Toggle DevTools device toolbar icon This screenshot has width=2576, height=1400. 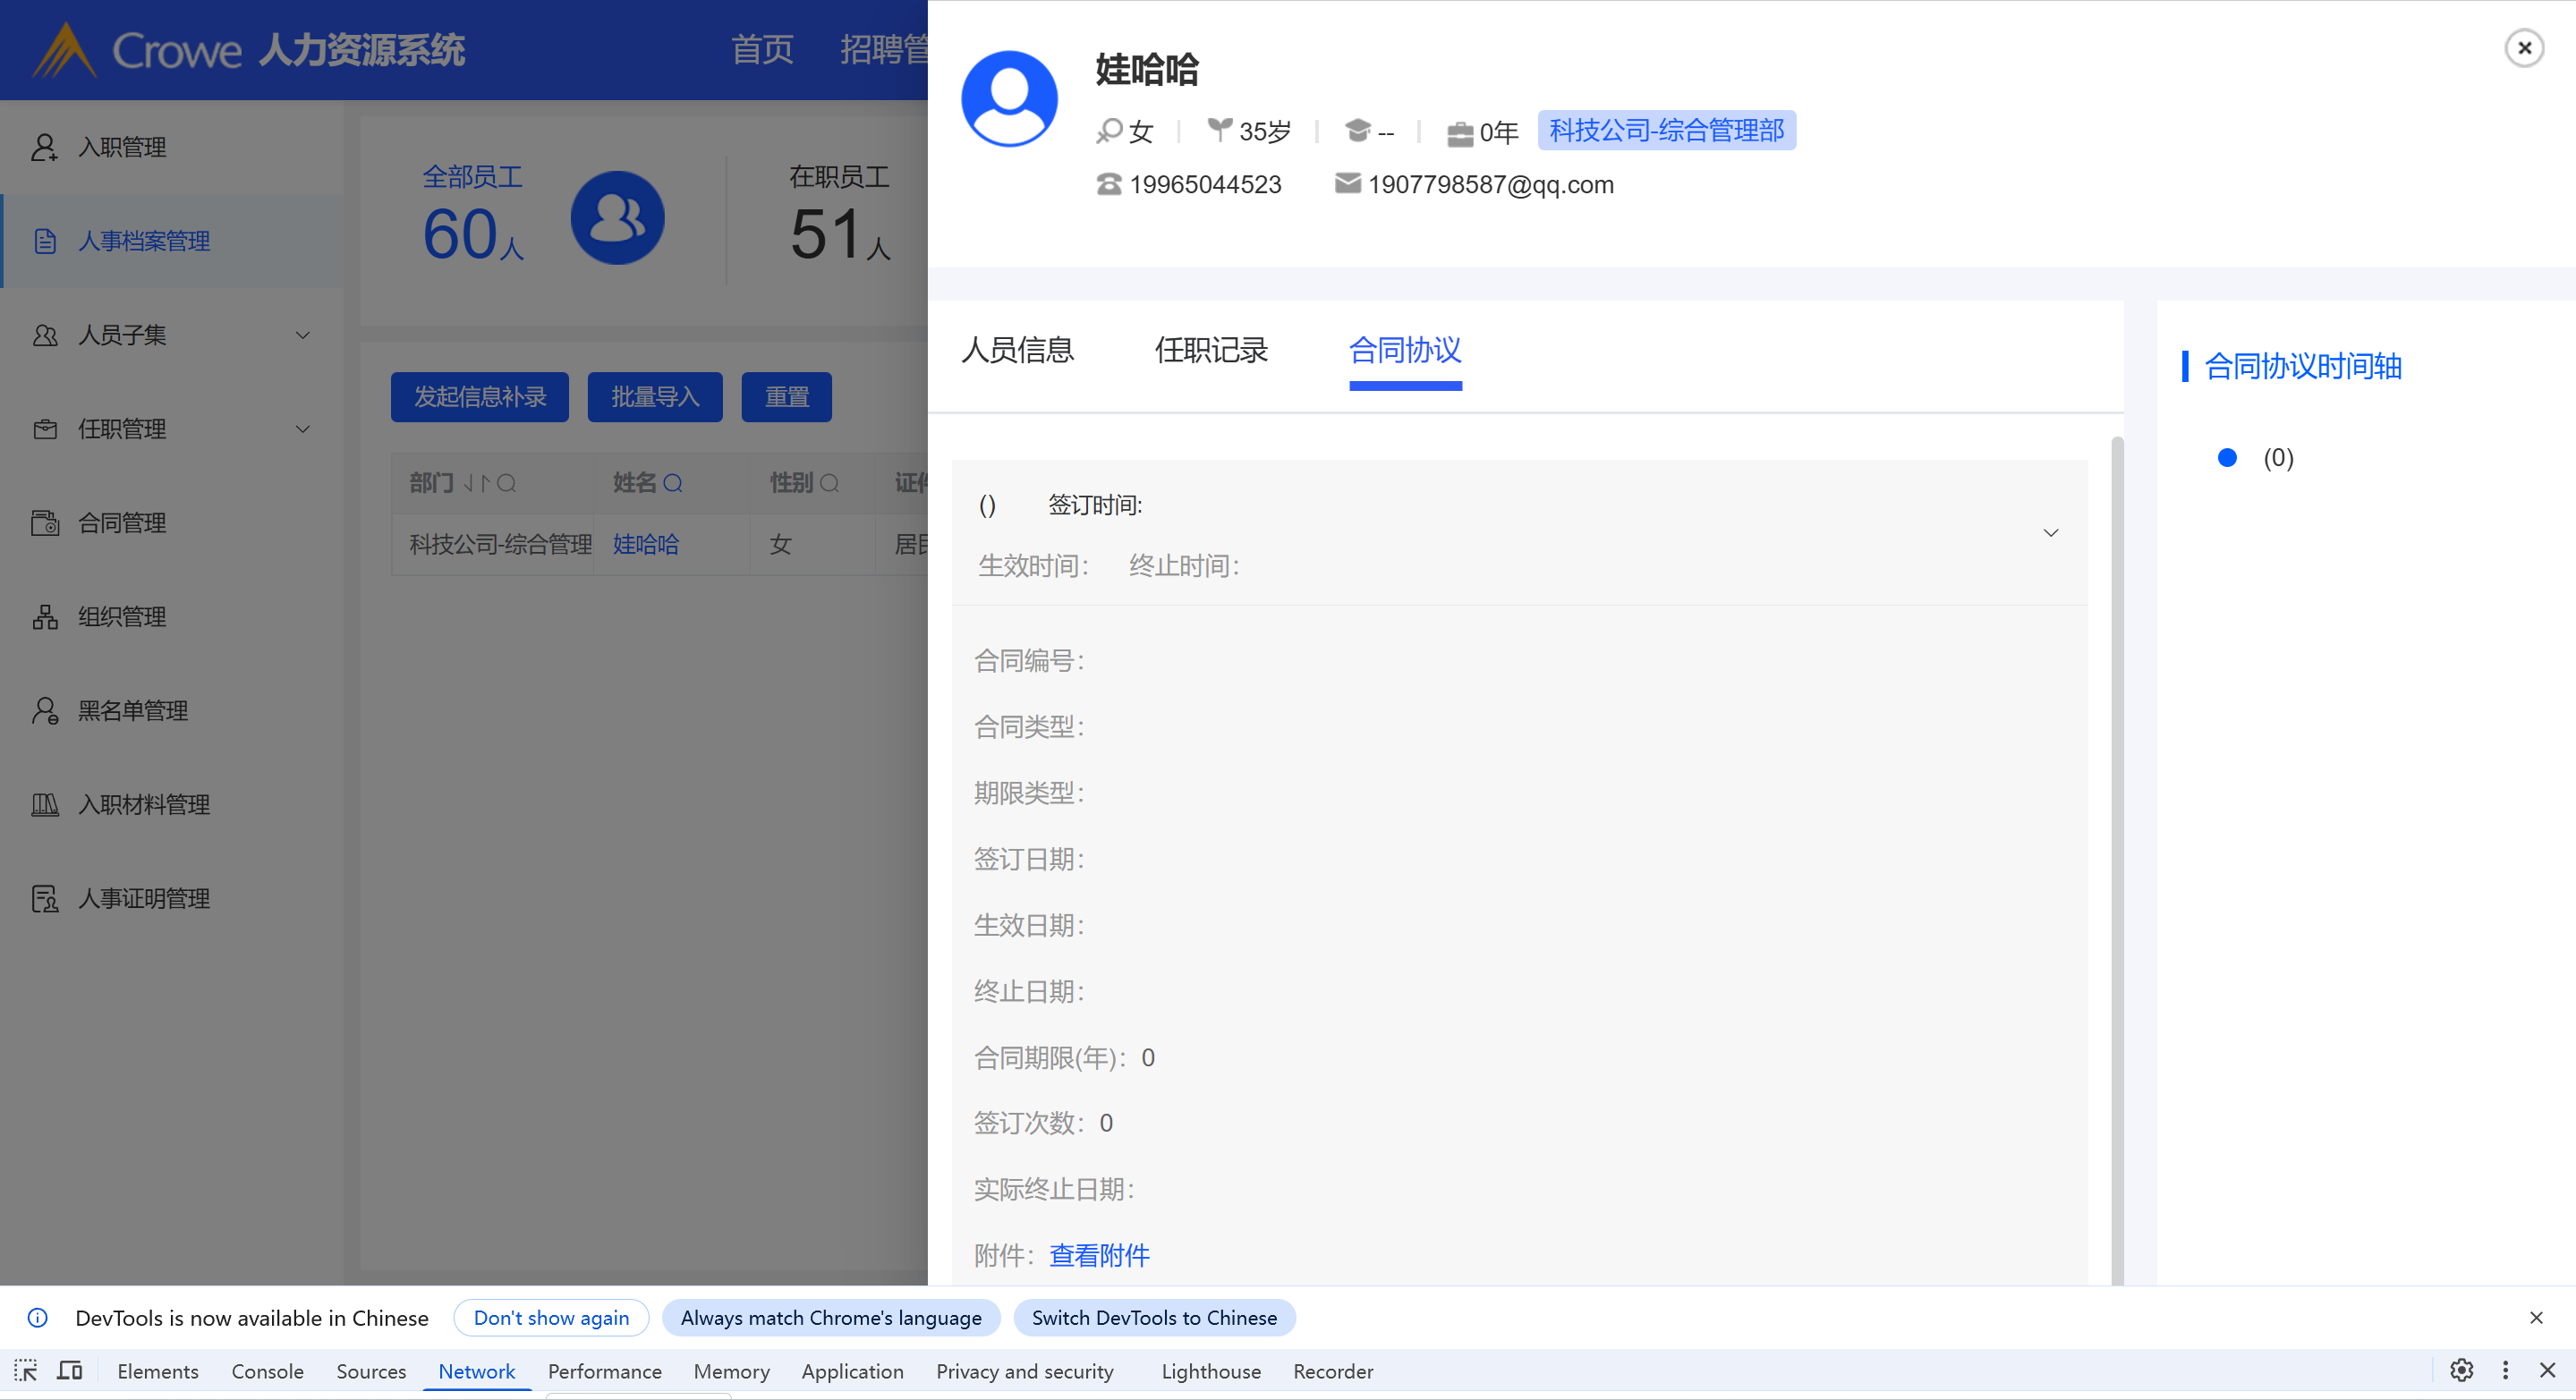pos(70,1370)
